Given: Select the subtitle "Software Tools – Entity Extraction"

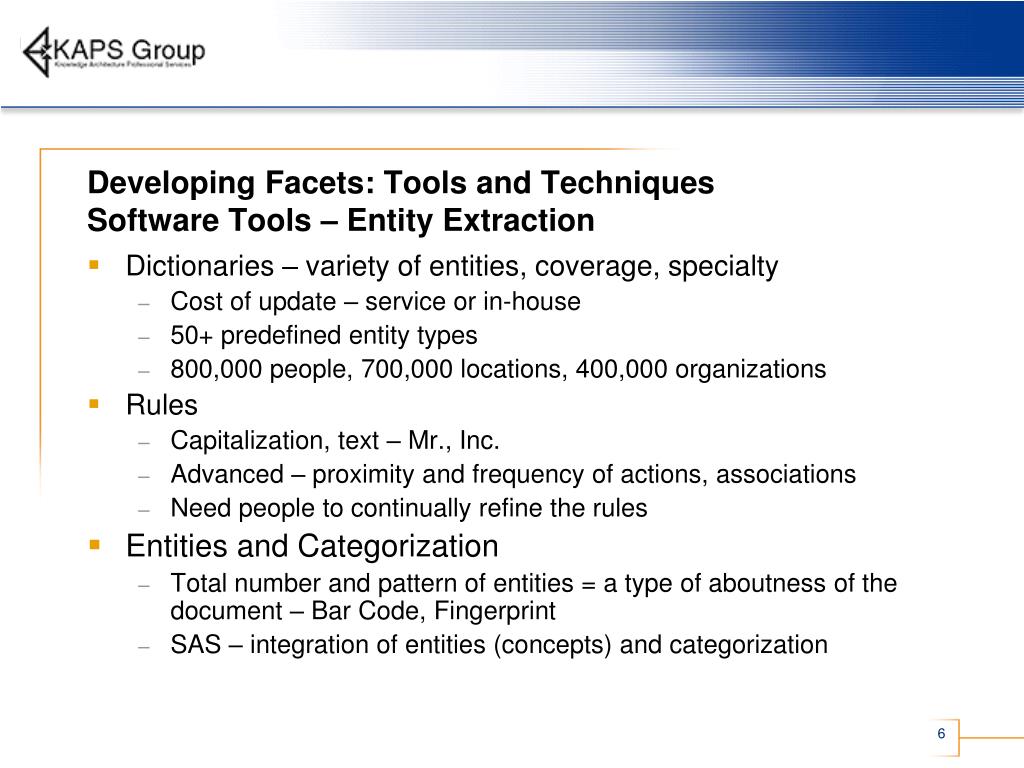Looking at the screenshot, I should point(341,221).
